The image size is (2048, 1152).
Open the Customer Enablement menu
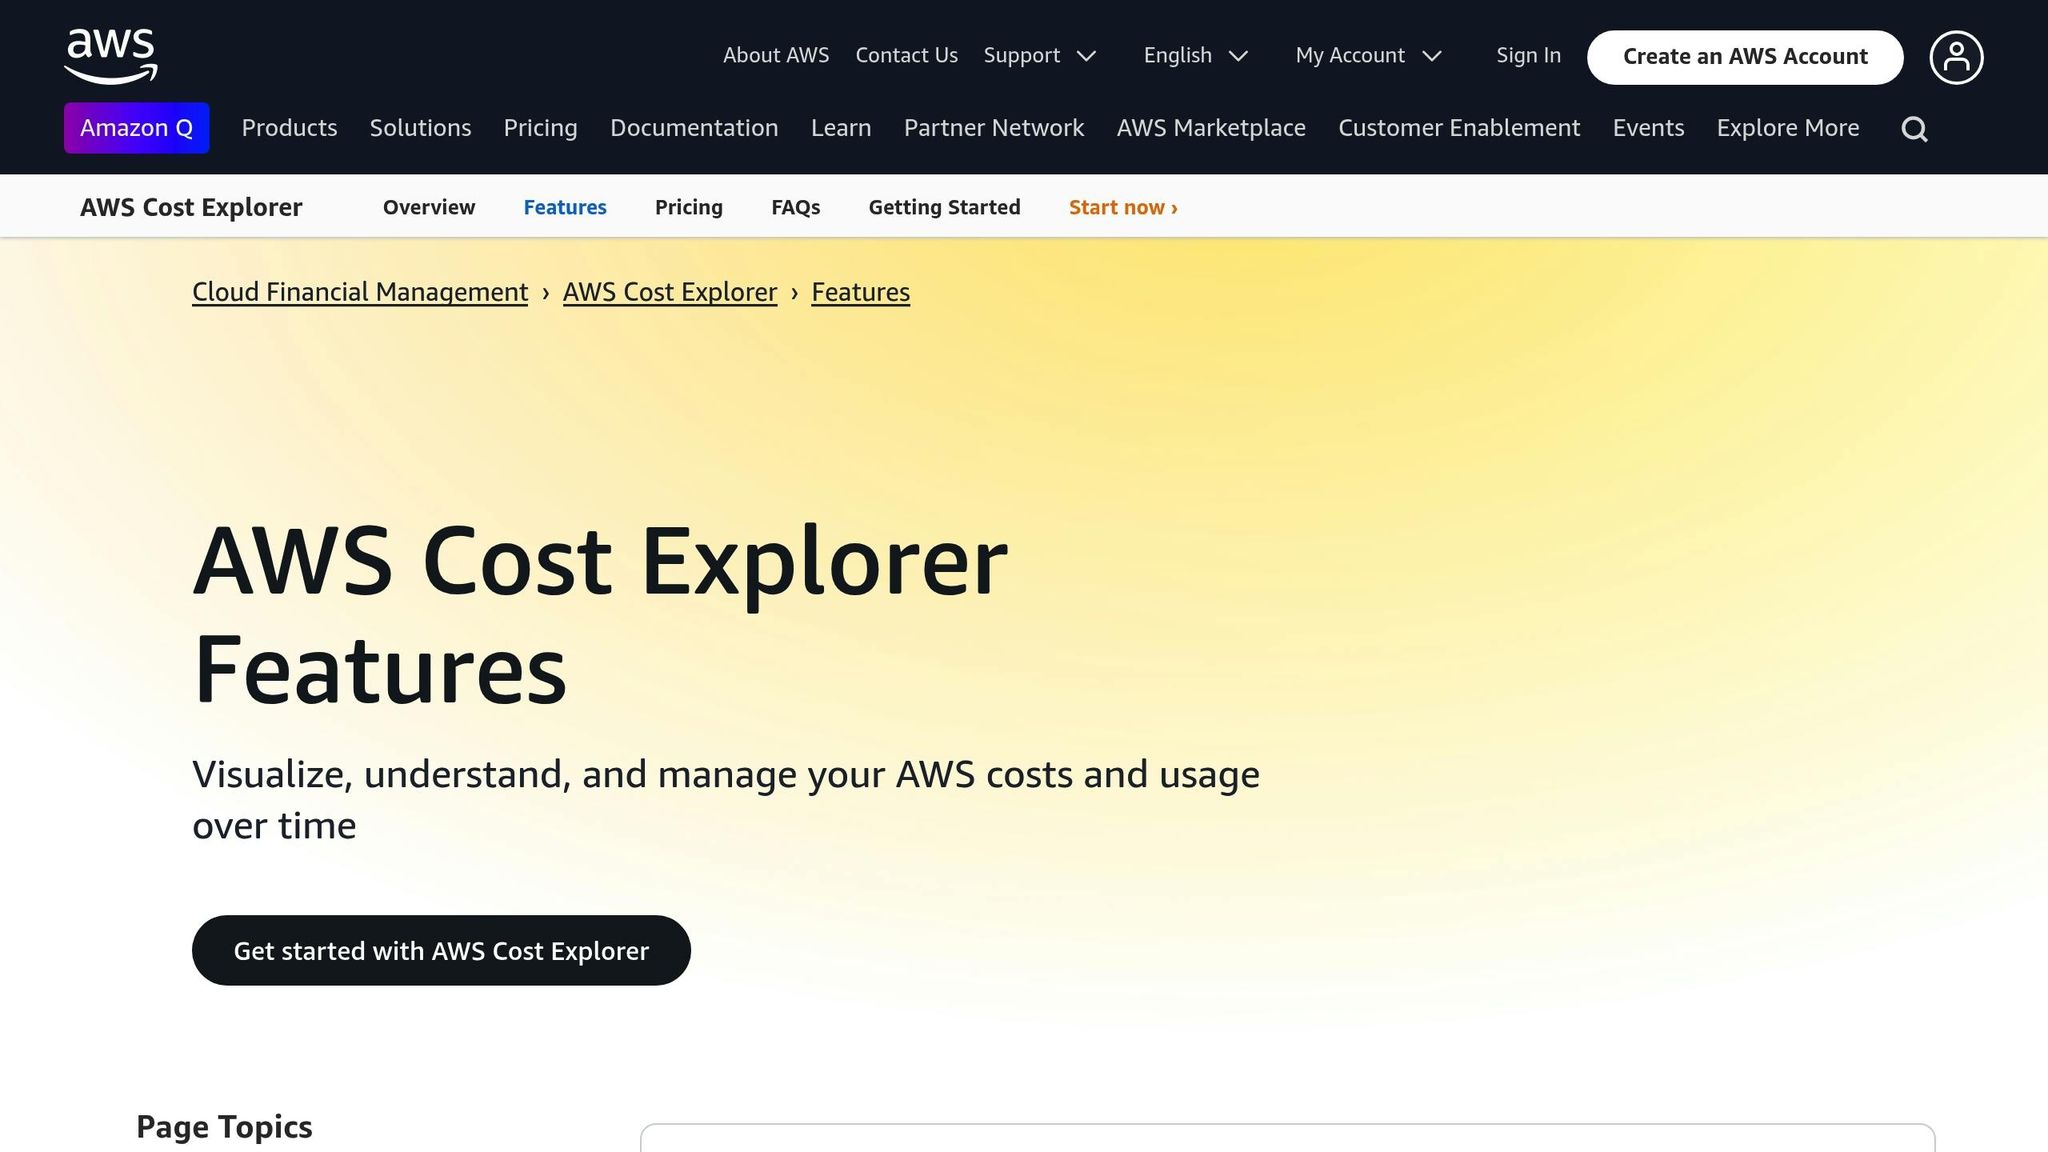click(x=1459, y=128)
